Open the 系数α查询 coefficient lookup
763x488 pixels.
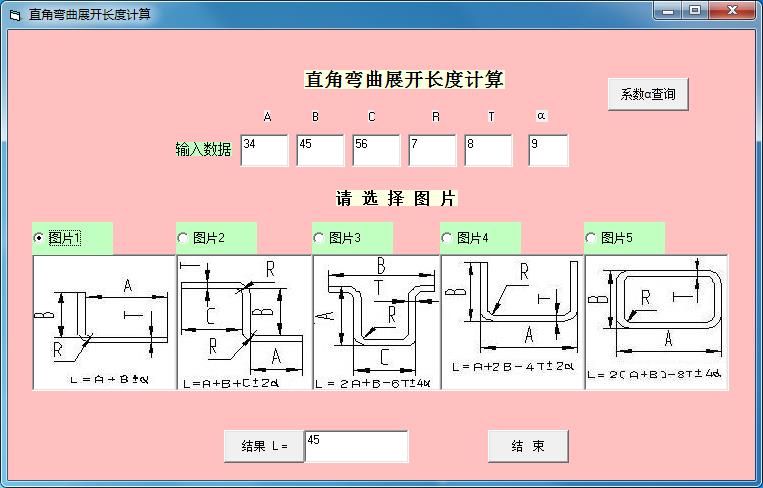point(648,94)
